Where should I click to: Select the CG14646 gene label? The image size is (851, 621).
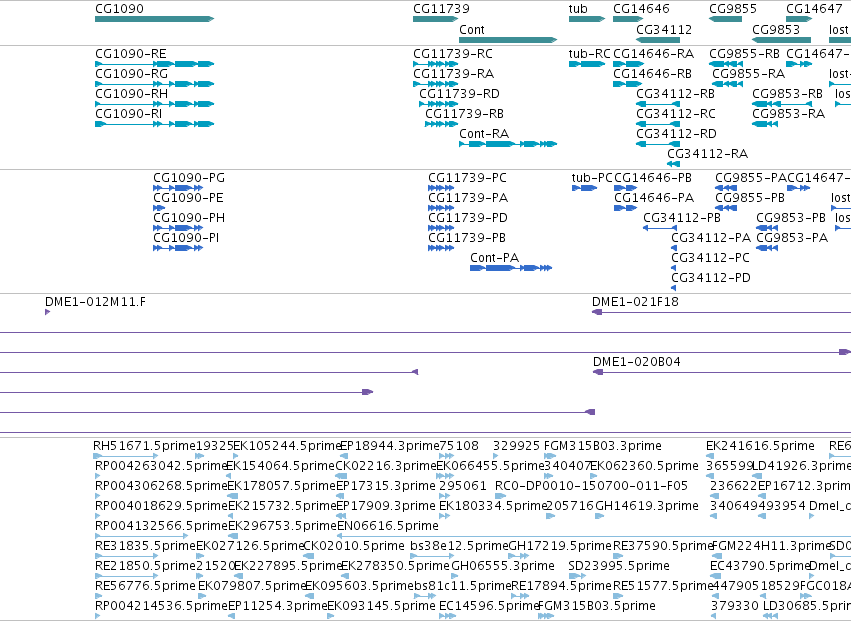642,9
